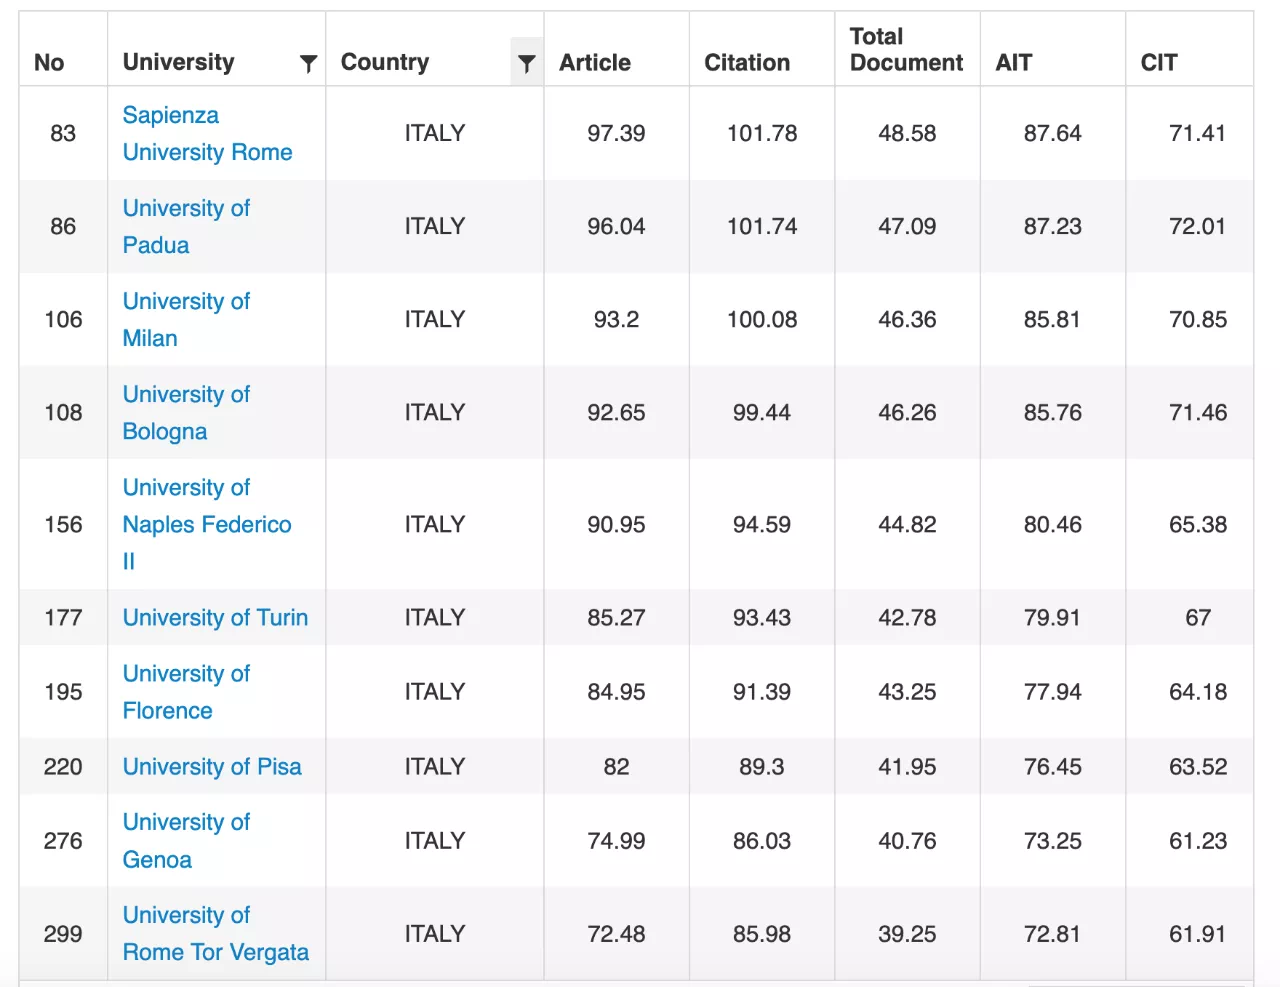Sort by the Total Document column header

906,50
